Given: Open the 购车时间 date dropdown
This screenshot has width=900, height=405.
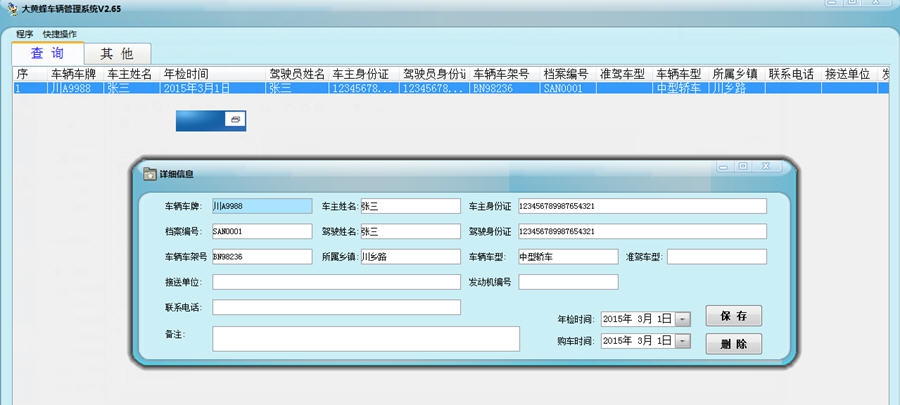Looking at the screenshot, I should tap(682, 341).
